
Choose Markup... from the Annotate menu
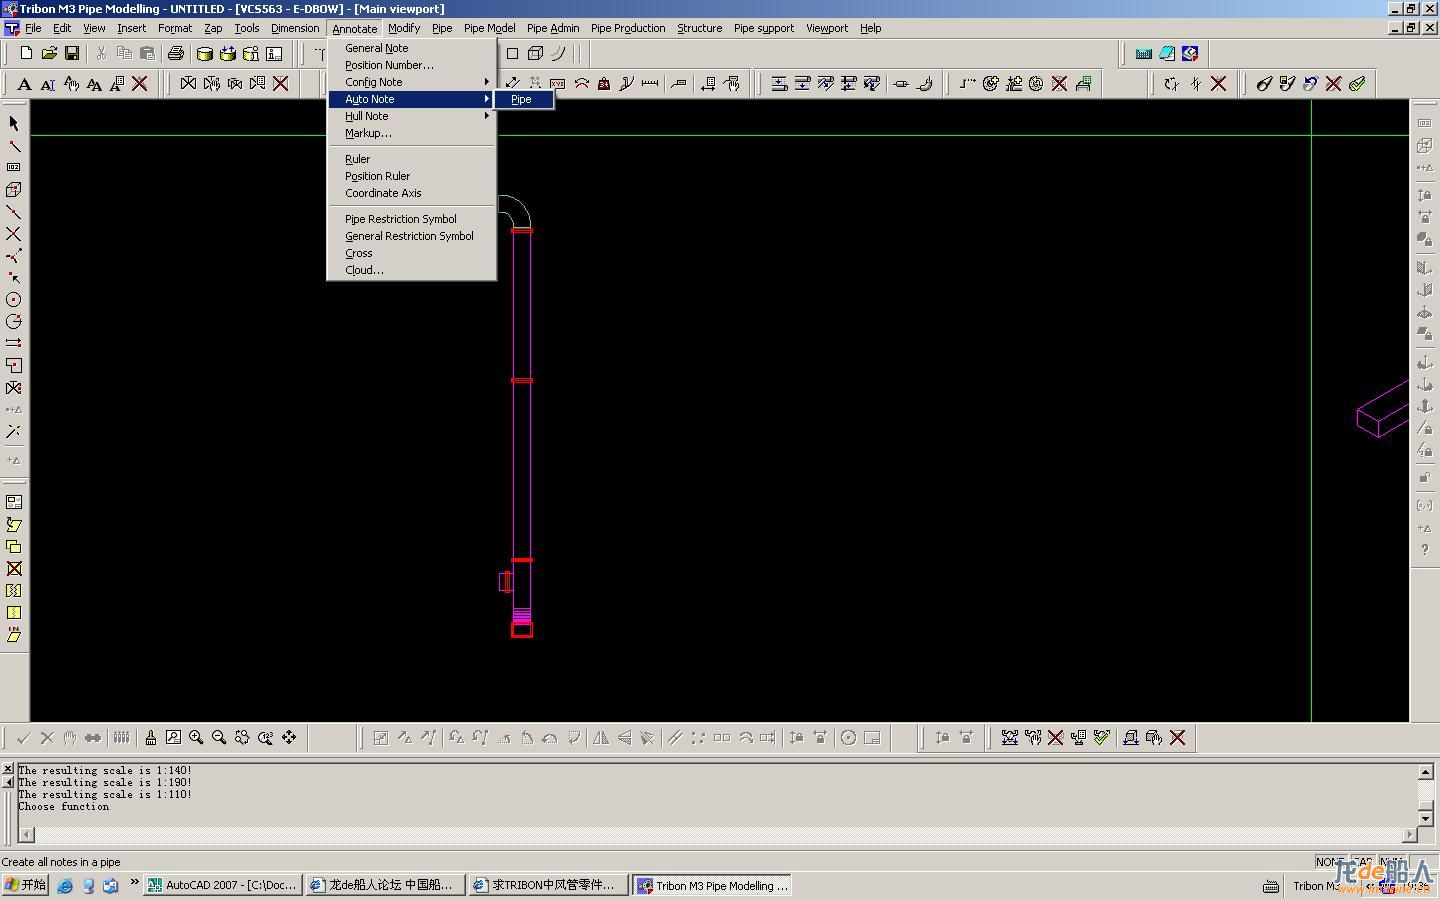click(412, 133)
